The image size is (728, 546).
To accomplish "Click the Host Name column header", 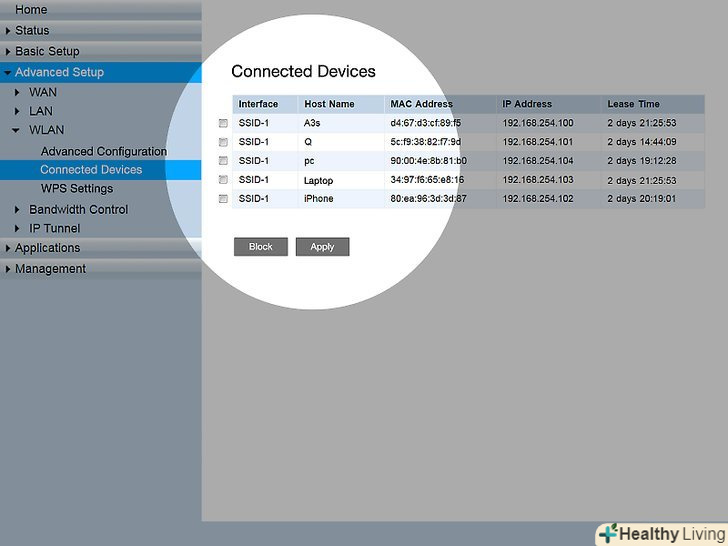I will [x=329, y=104].
